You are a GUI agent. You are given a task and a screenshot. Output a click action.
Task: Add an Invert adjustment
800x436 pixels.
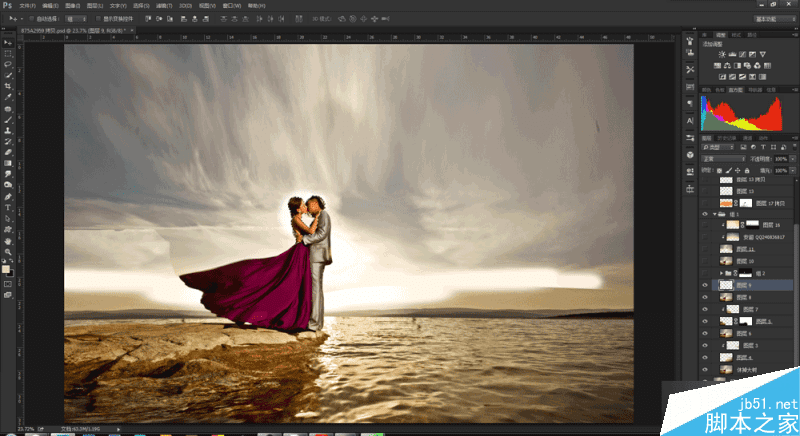tap(722, 77)
